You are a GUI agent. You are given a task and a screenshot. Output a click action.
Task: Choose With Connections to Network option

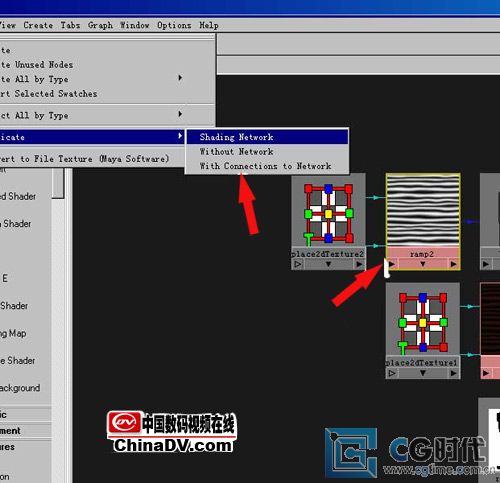point(267,166)
